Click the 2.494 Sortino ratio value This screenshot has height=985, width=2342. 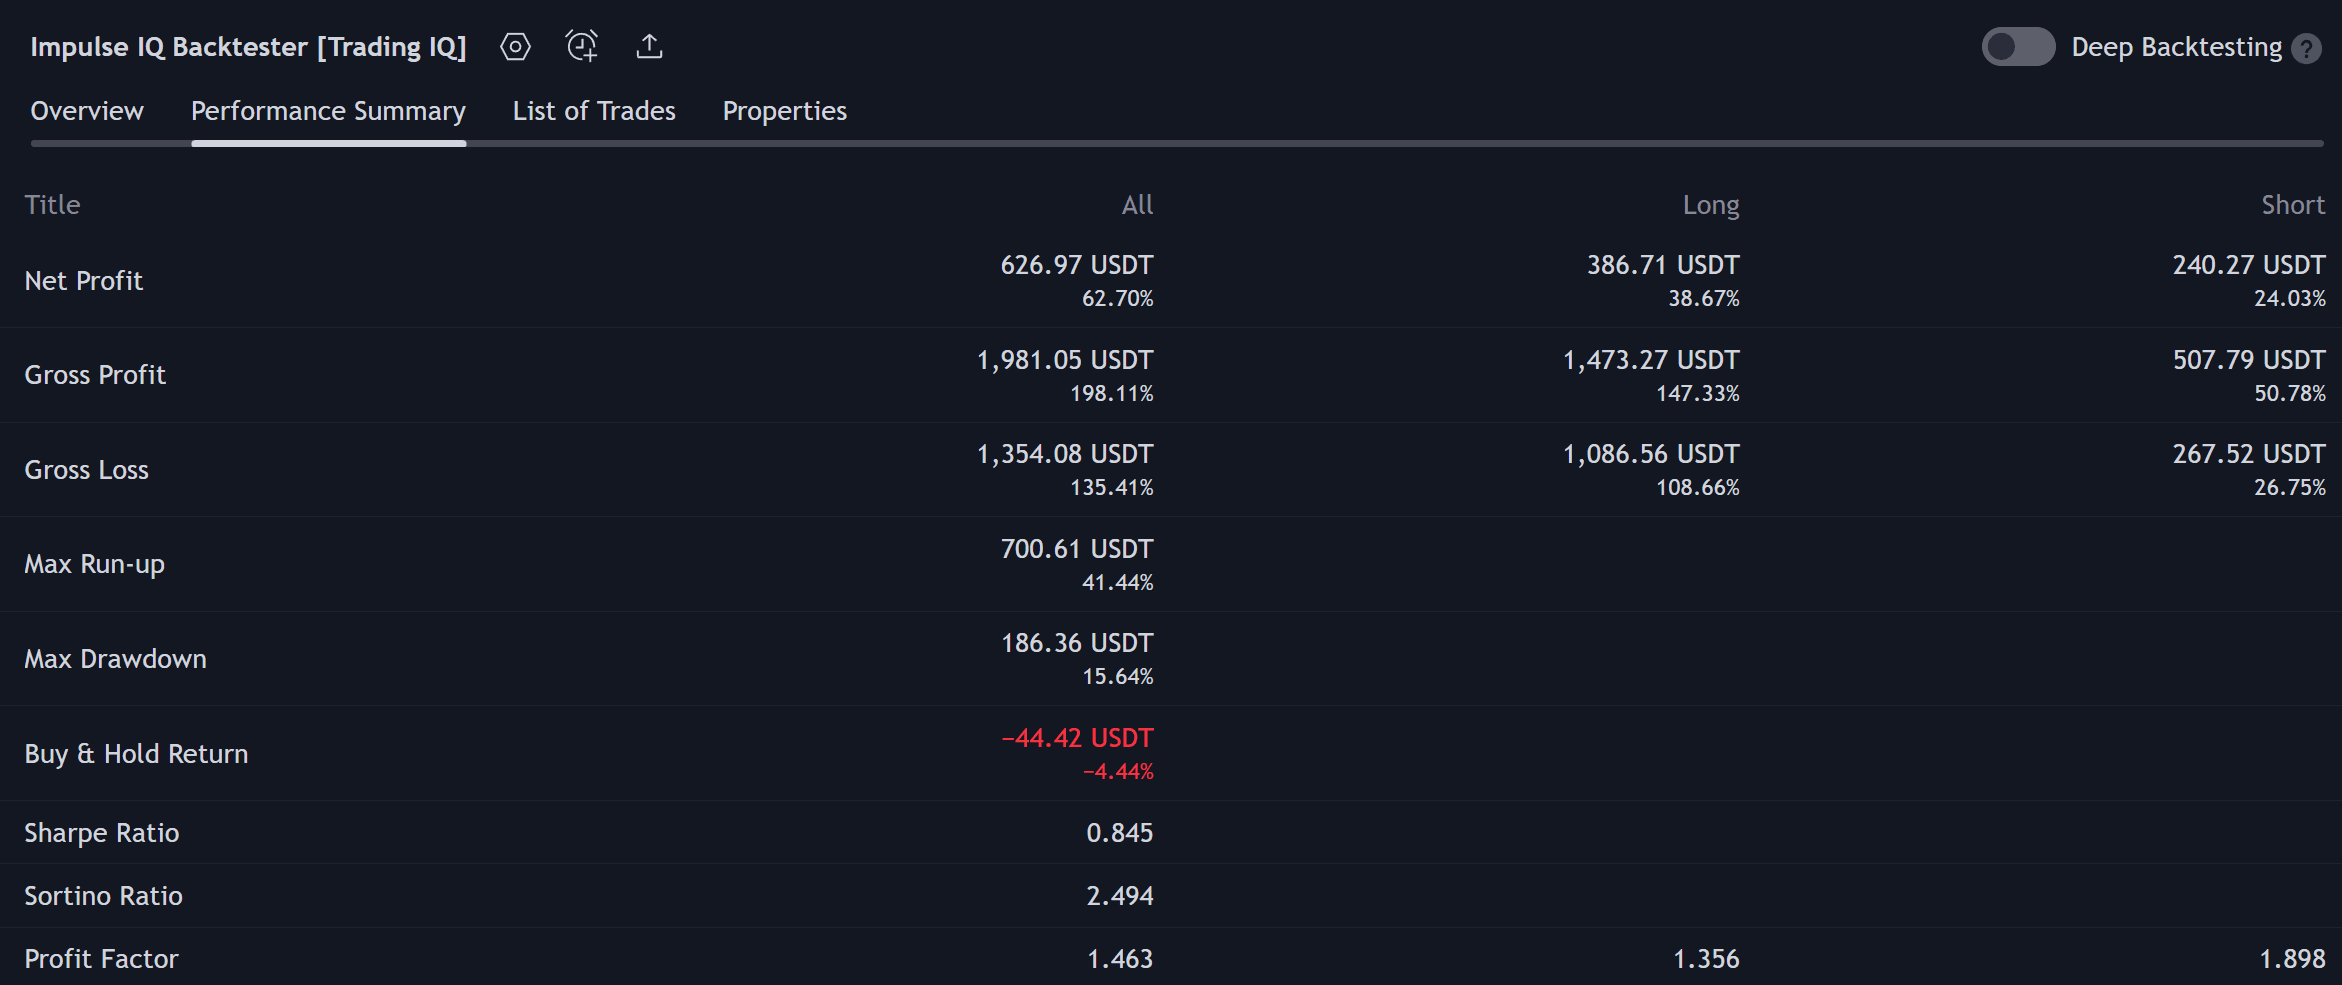[x=1120, y=896]
